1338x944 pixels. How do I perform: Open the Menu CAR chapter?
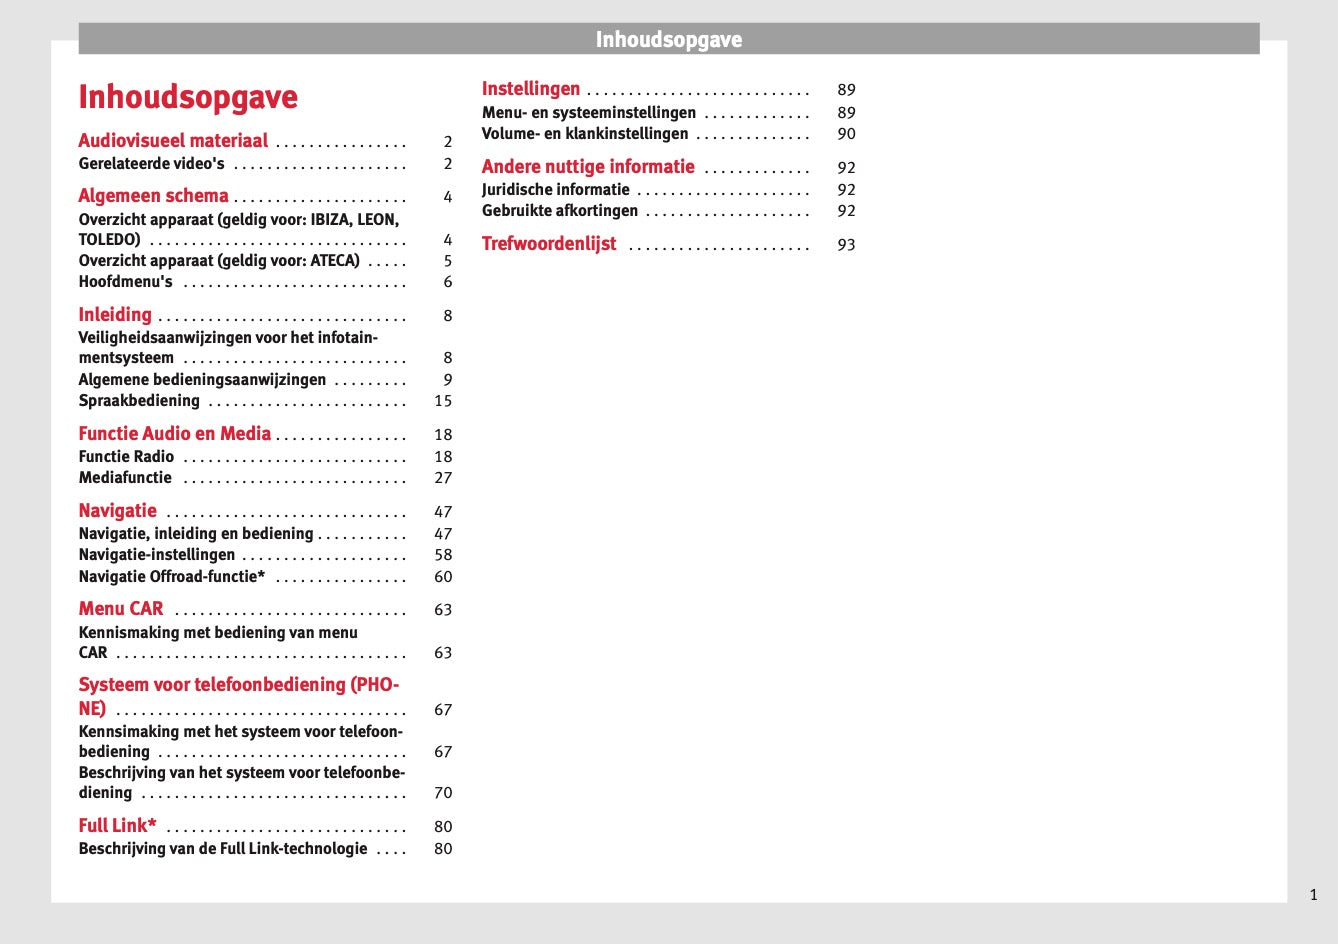pyautogui.click(x=121, y=609)
